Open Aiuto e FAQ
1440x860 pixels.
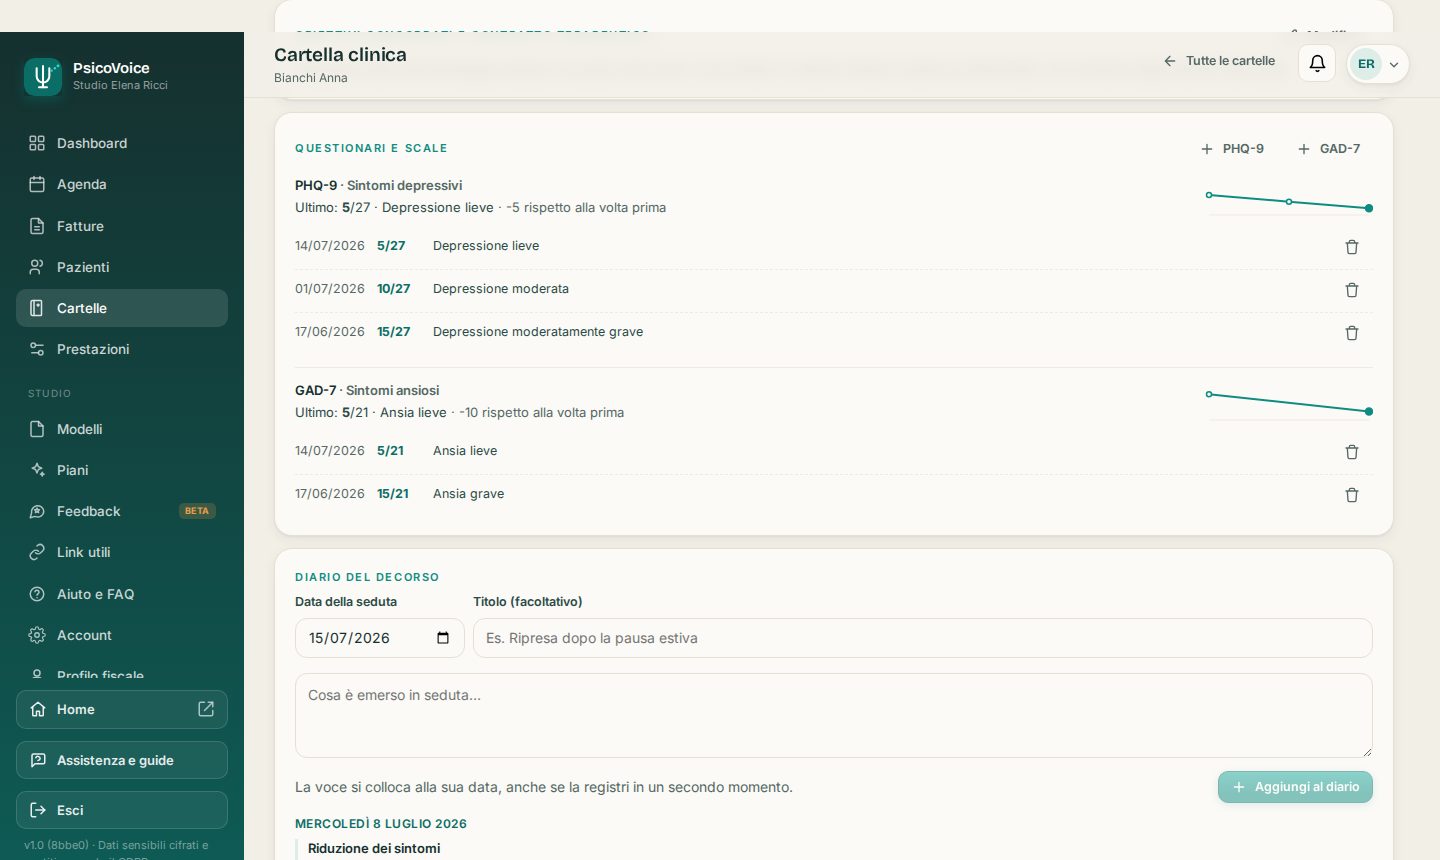[122, 594]
